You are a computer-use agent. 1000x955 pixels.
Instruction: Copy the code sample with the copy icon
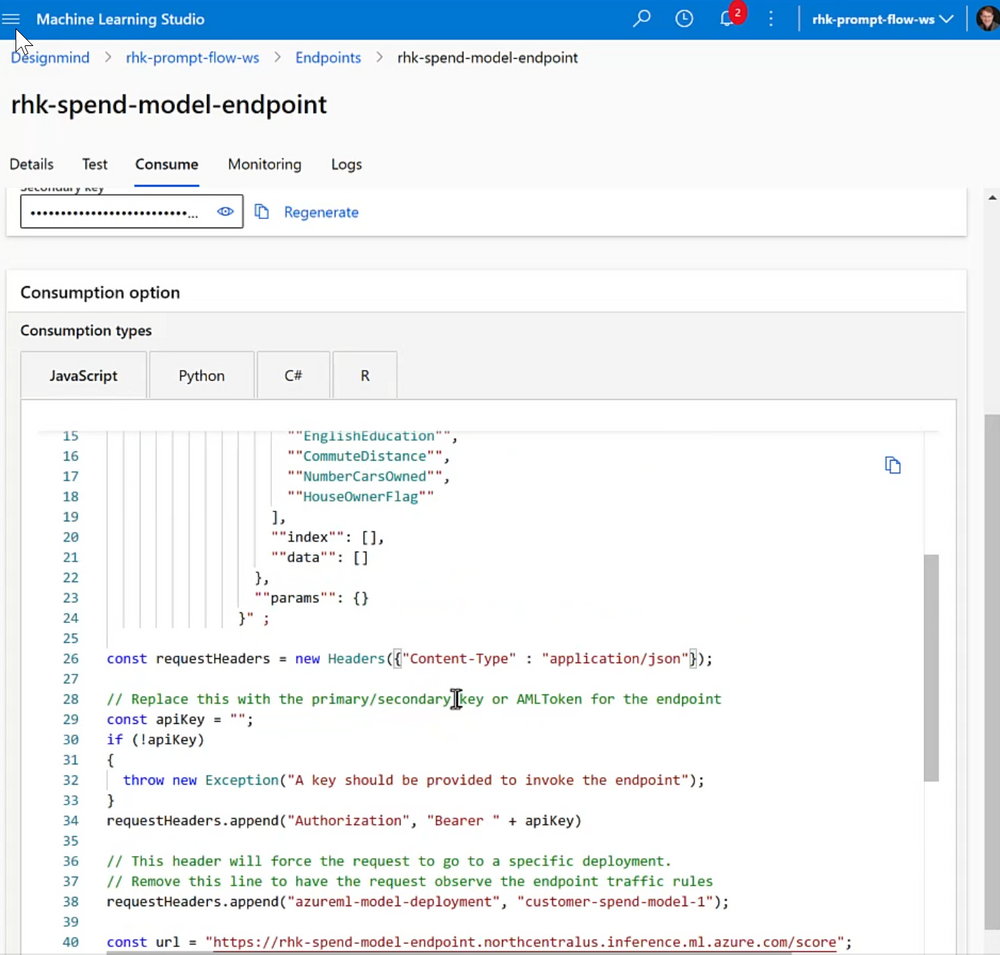[x=893, y=465]
